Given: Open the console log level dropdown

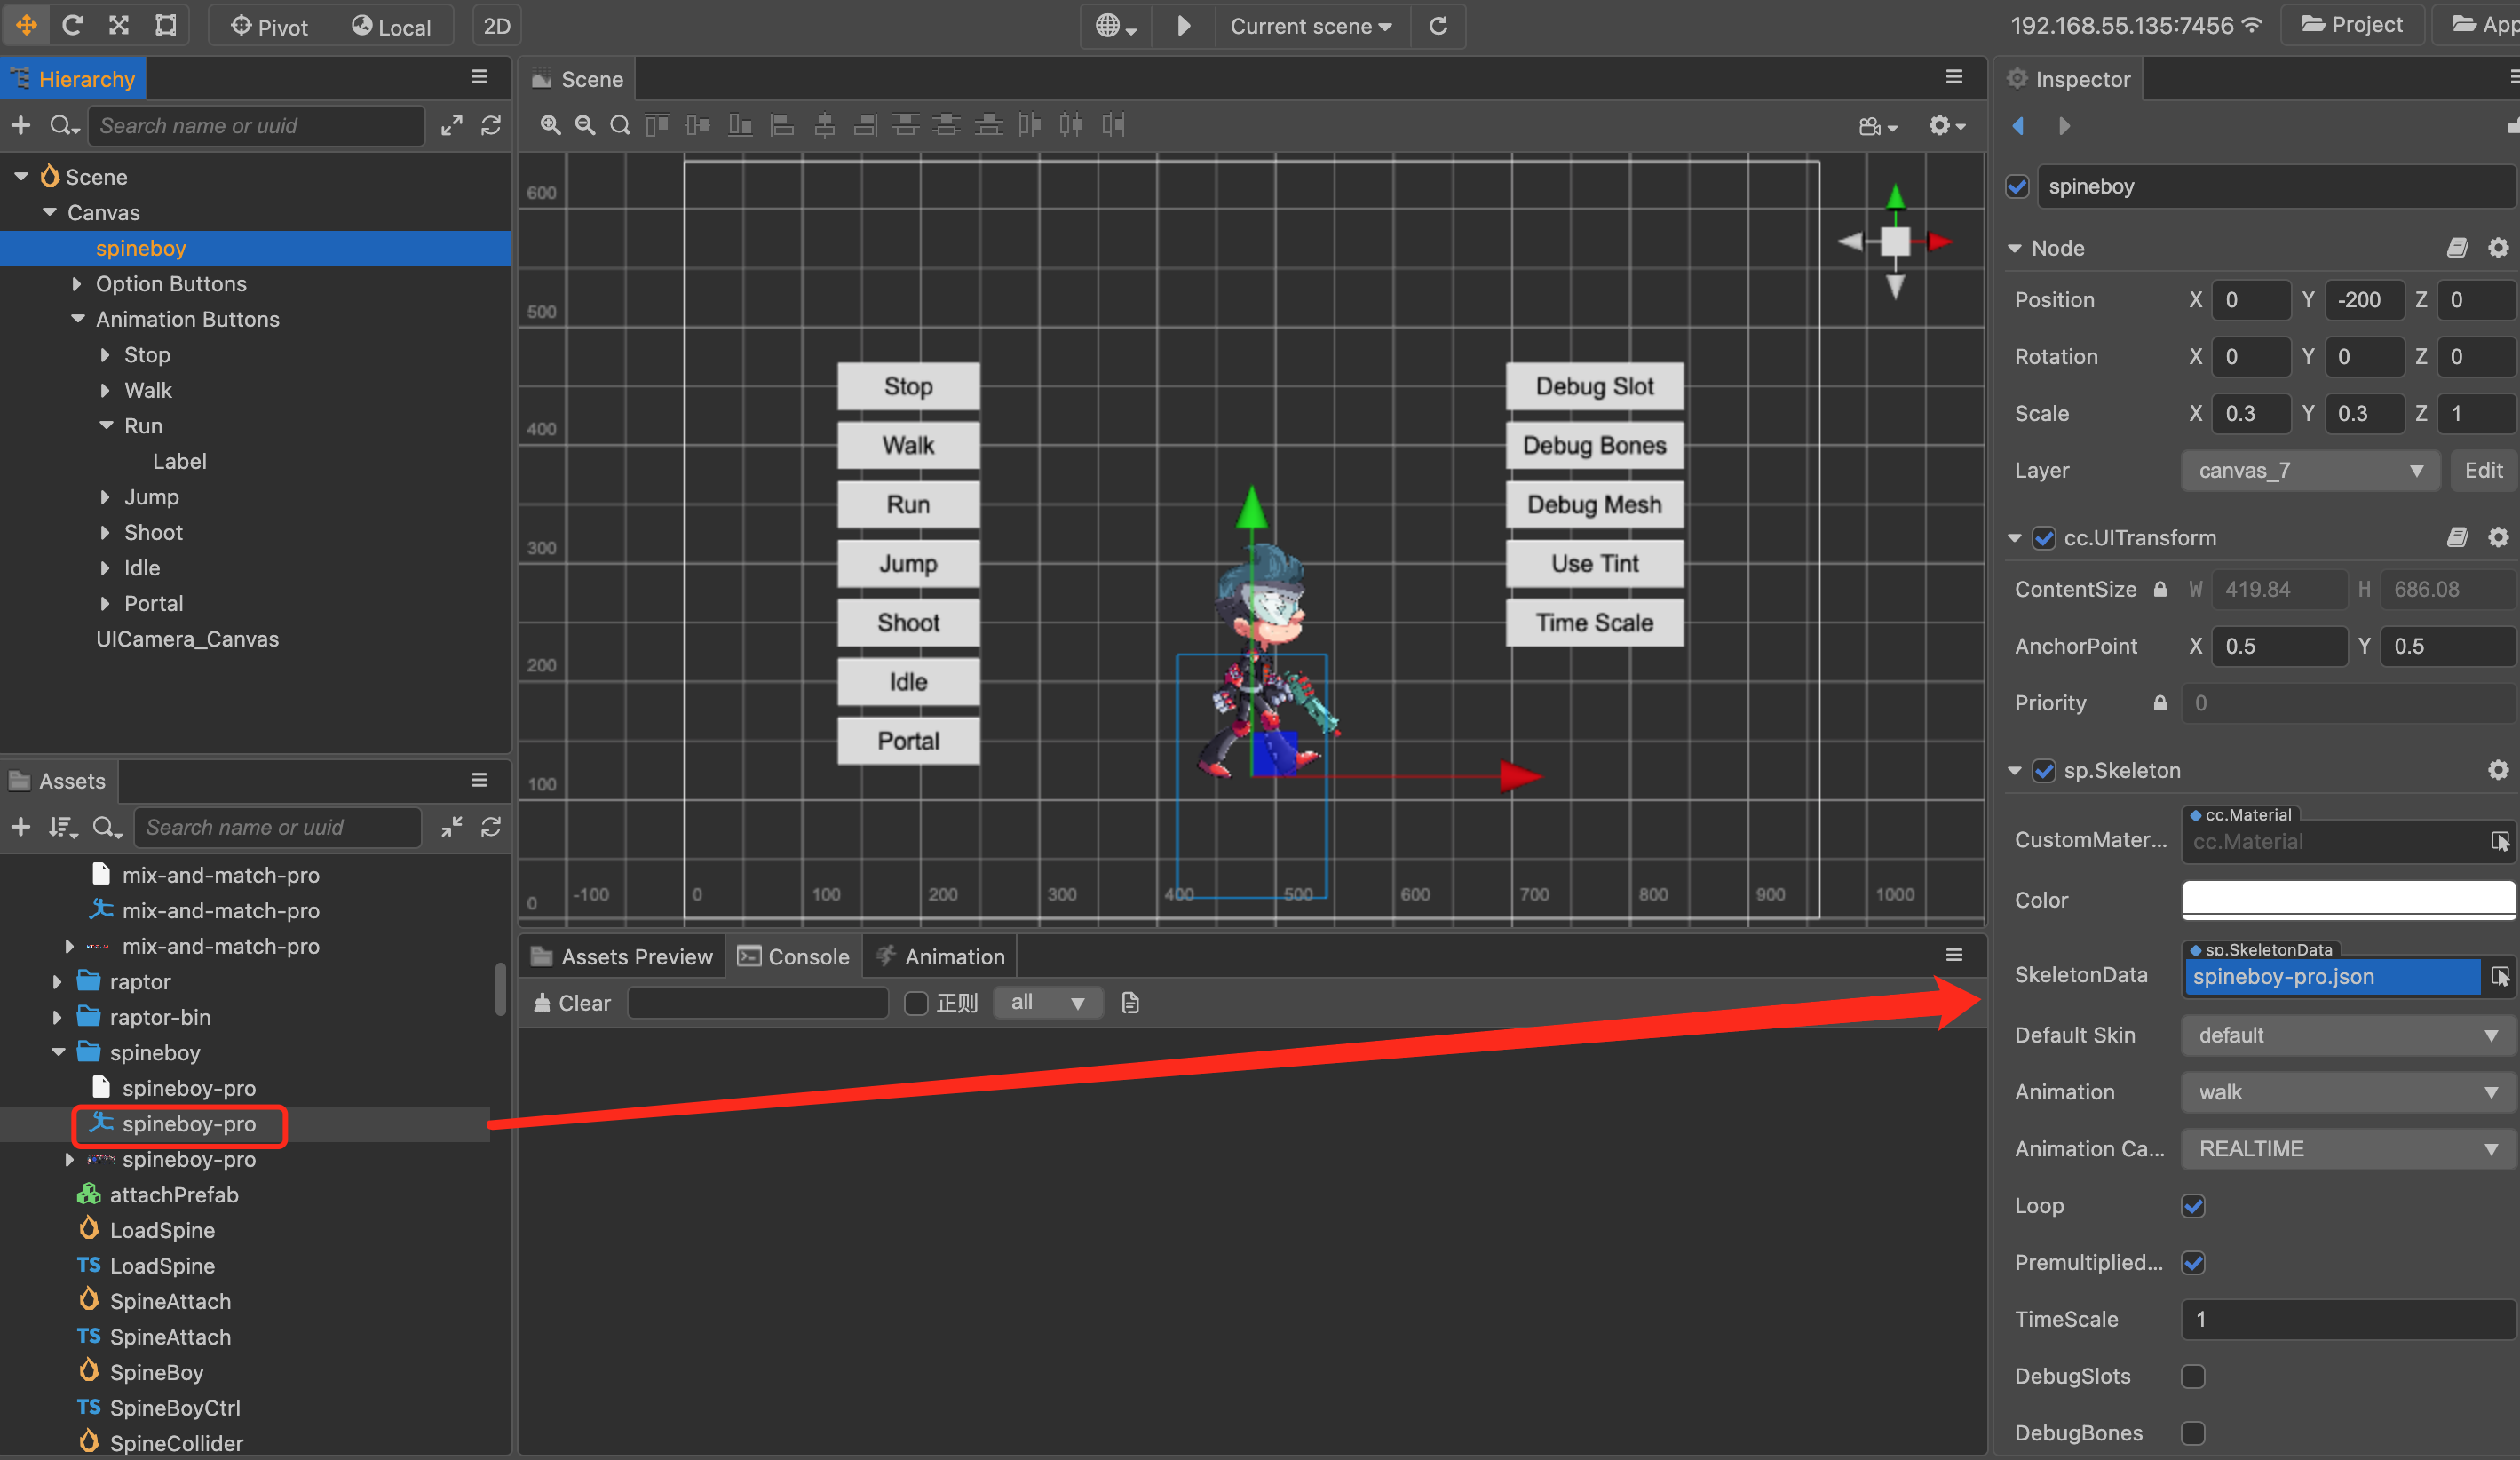Looking at the screenshot, I should click(x=1048, y=1002).
